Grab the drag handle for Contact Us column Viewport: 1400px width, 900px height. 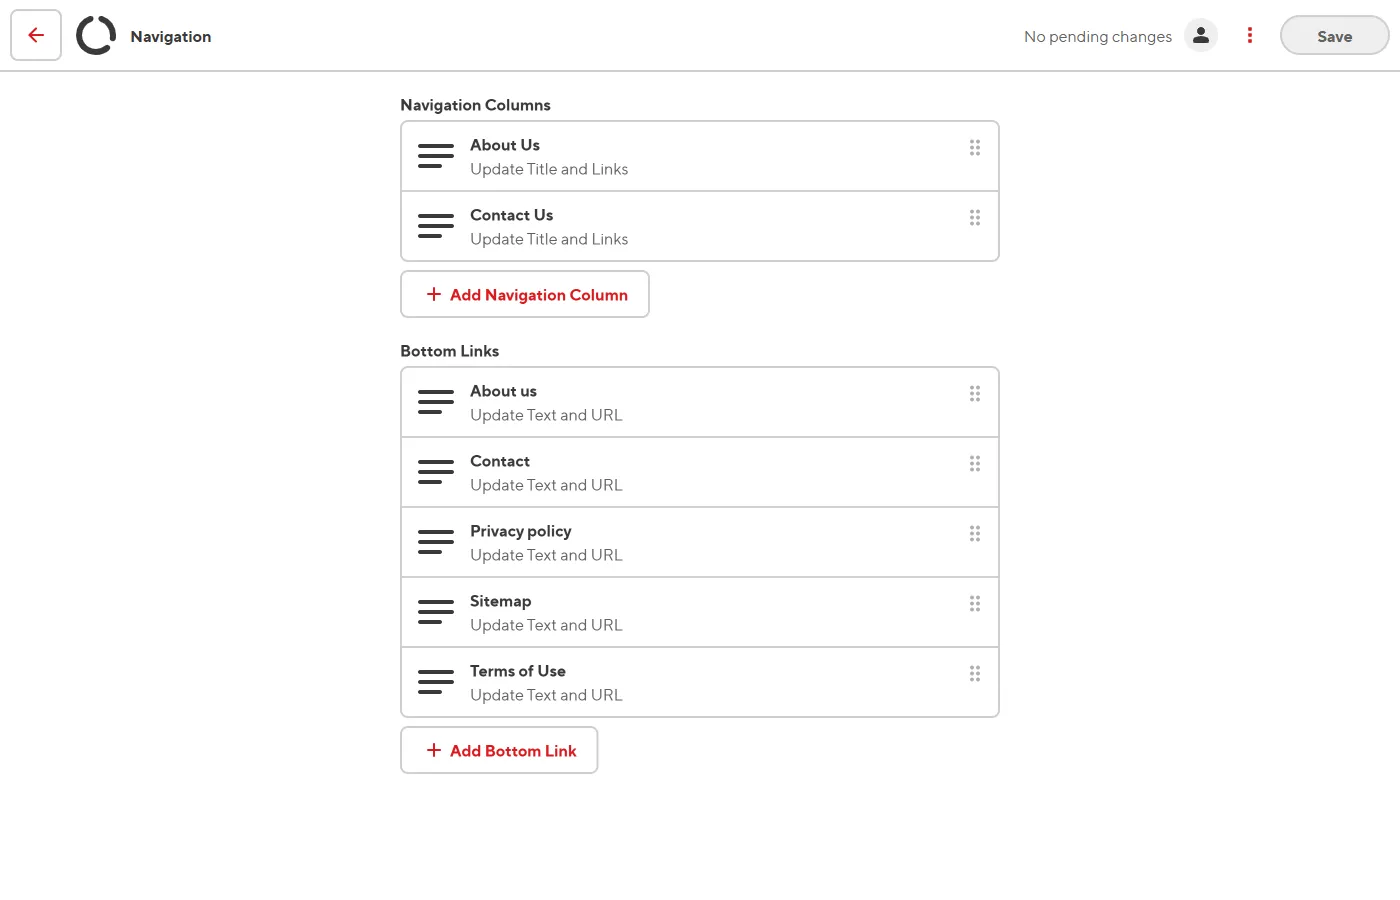tap(975, 217)
